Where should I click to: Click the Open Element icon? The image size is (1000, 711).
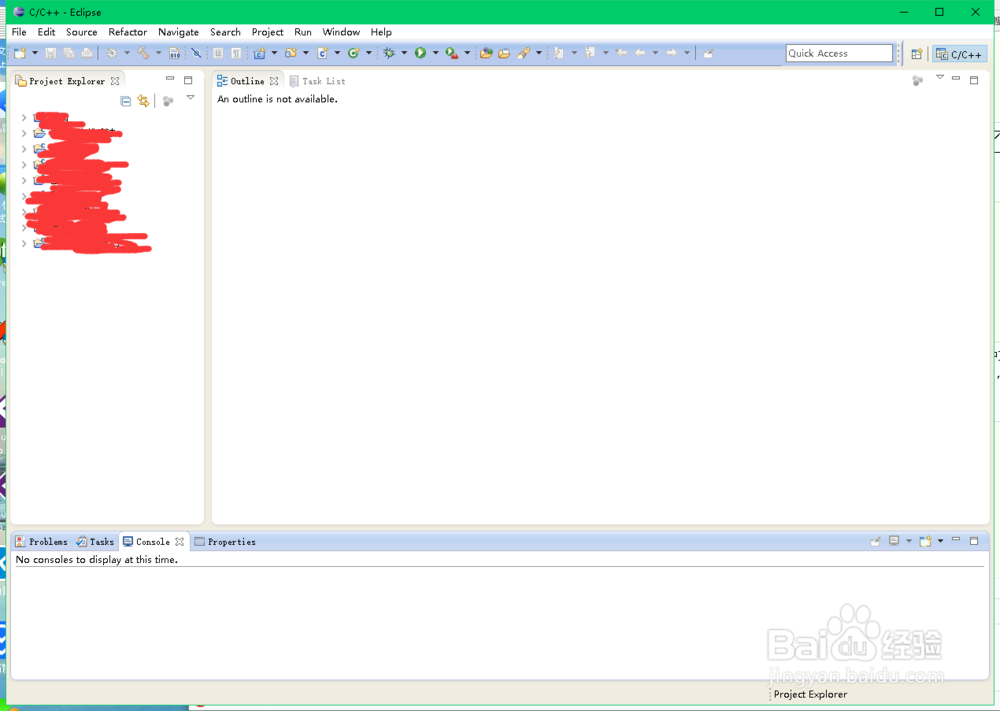point(486,54)
